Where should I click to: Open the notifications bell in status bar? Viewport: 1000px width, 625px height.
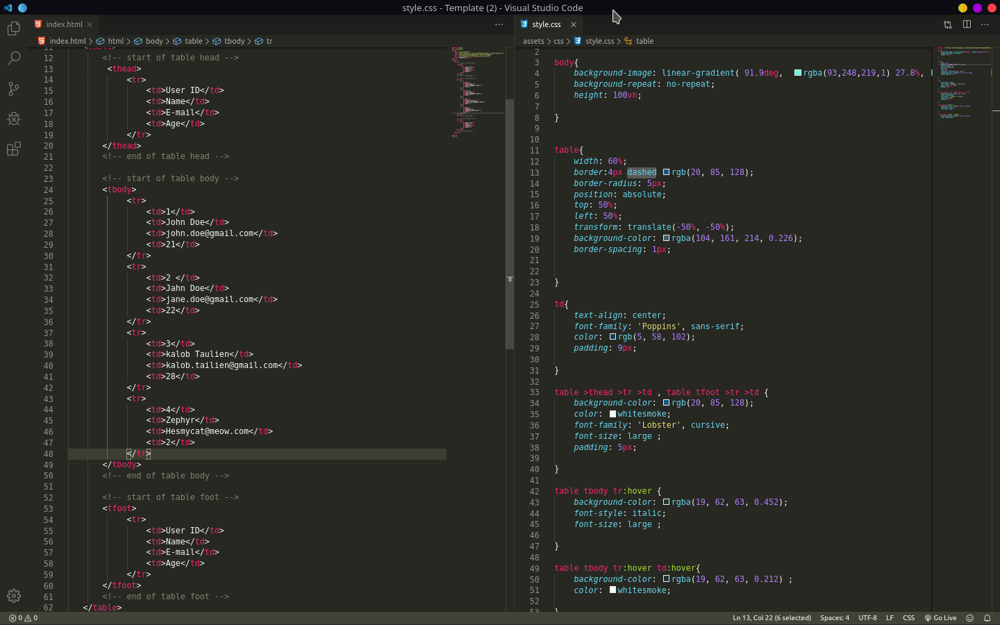tap(987, 618)
